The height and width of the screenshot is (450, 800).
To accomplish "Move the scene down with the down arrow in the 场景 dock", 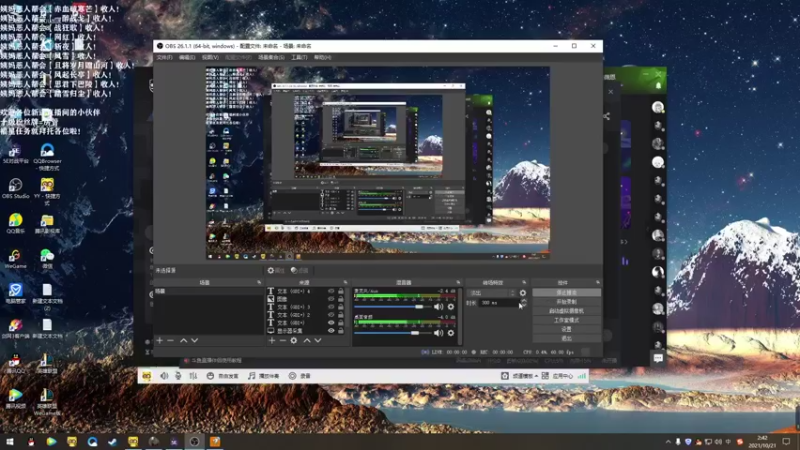I will pyautogui.click(x=194, y=340).
